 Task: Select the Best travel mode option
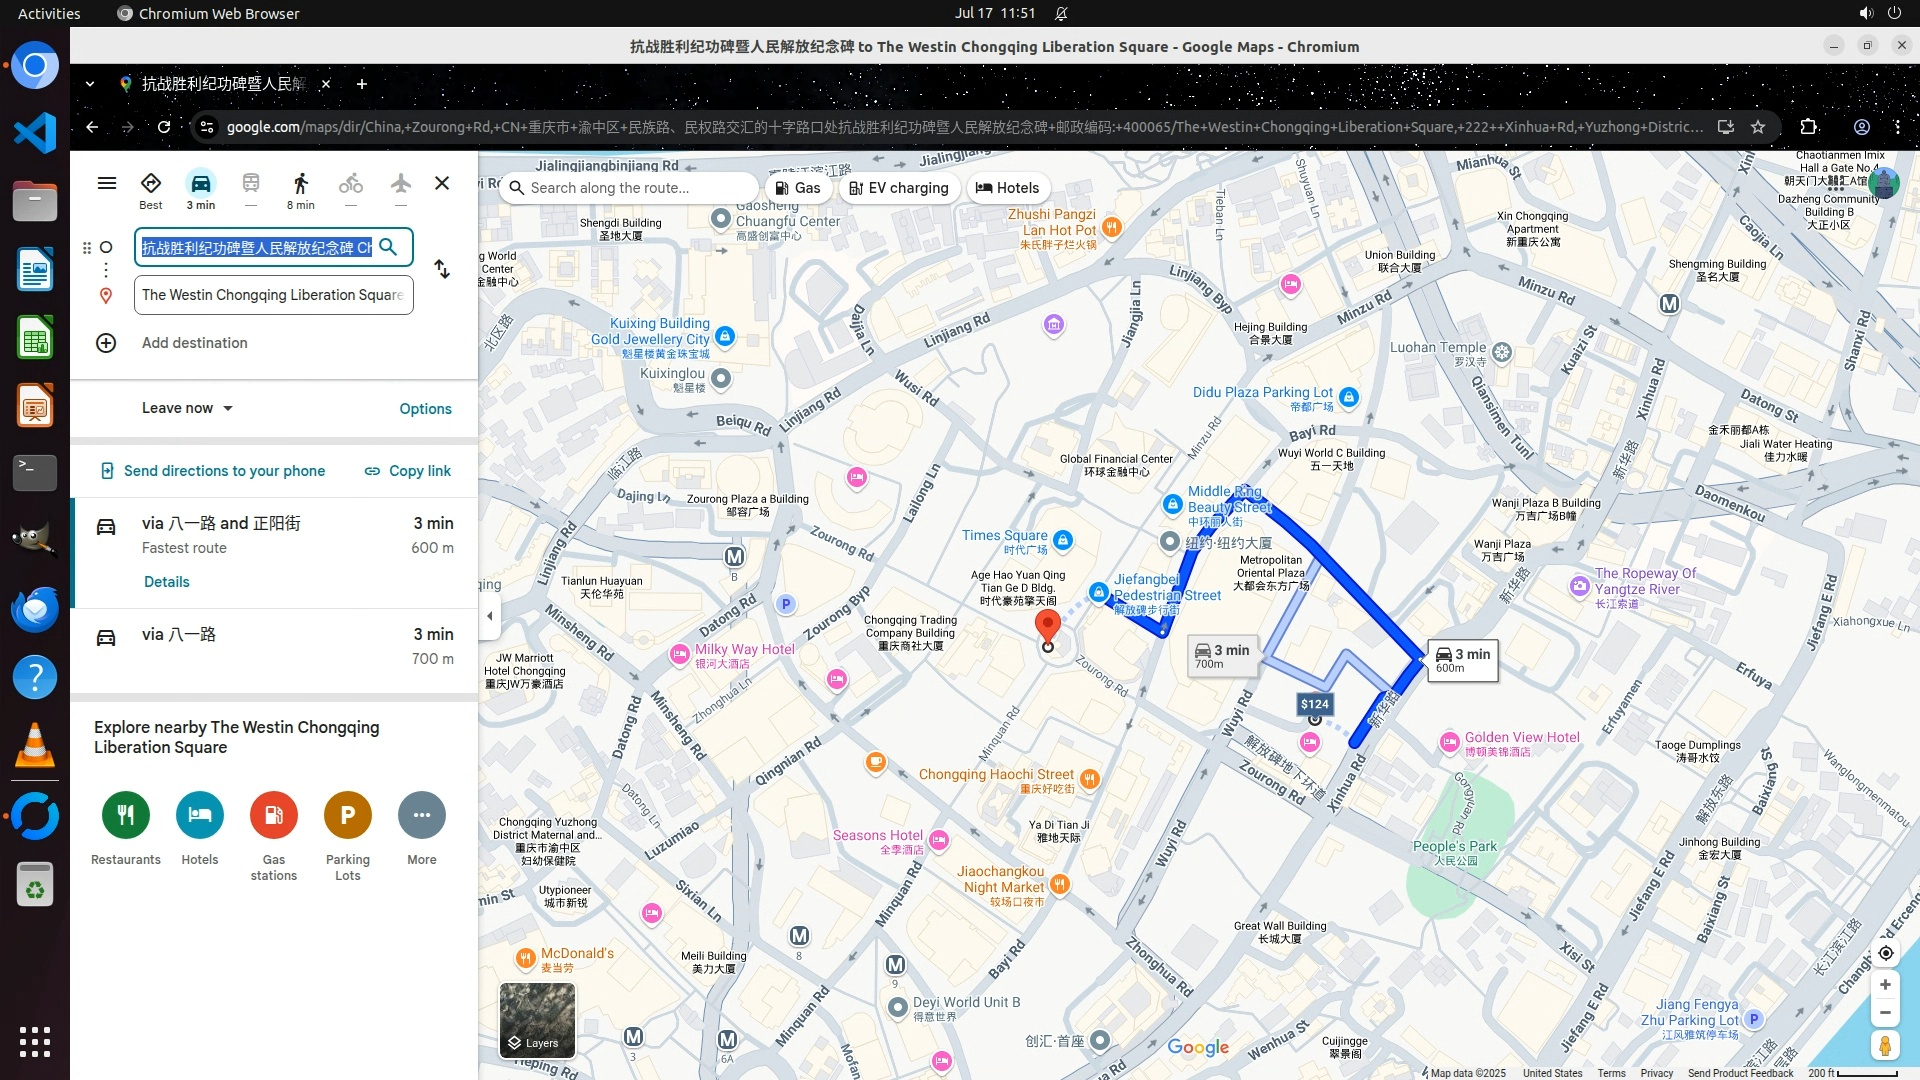pos(151,184)
